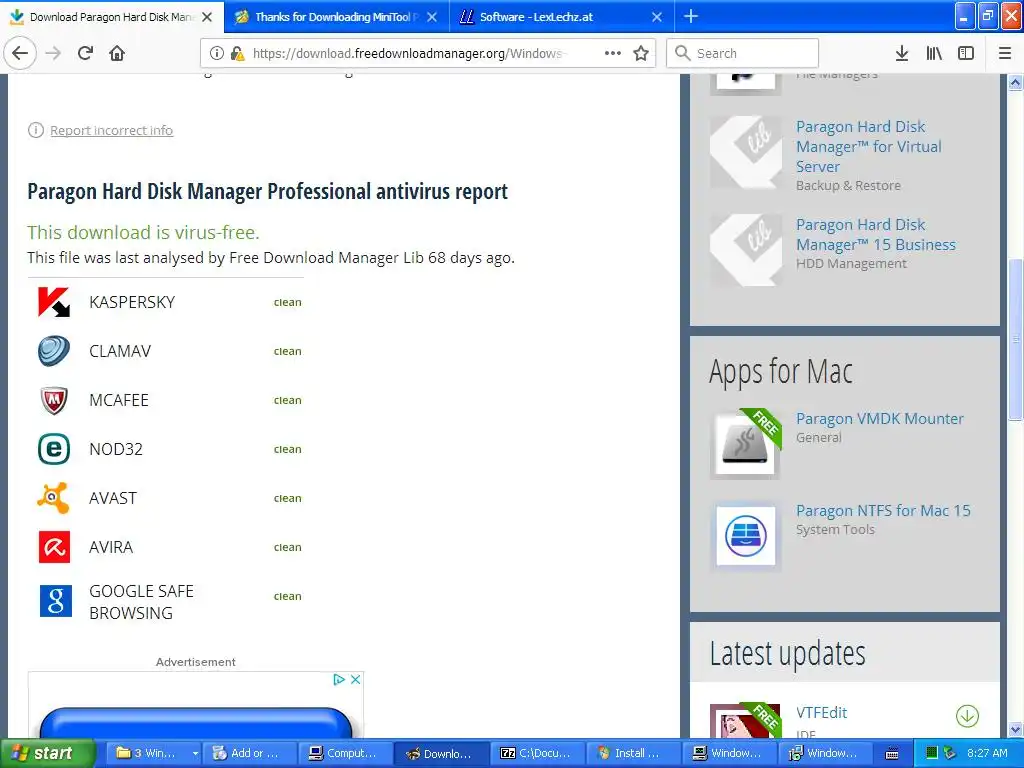Open a new tab with the plus button
Screen dimensions: 1024x768
691,16
